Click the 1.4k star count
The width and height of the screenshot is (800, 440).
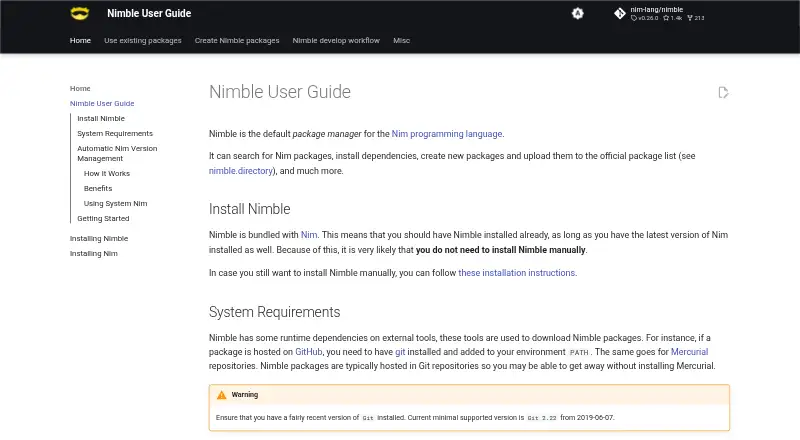point(672,18)
